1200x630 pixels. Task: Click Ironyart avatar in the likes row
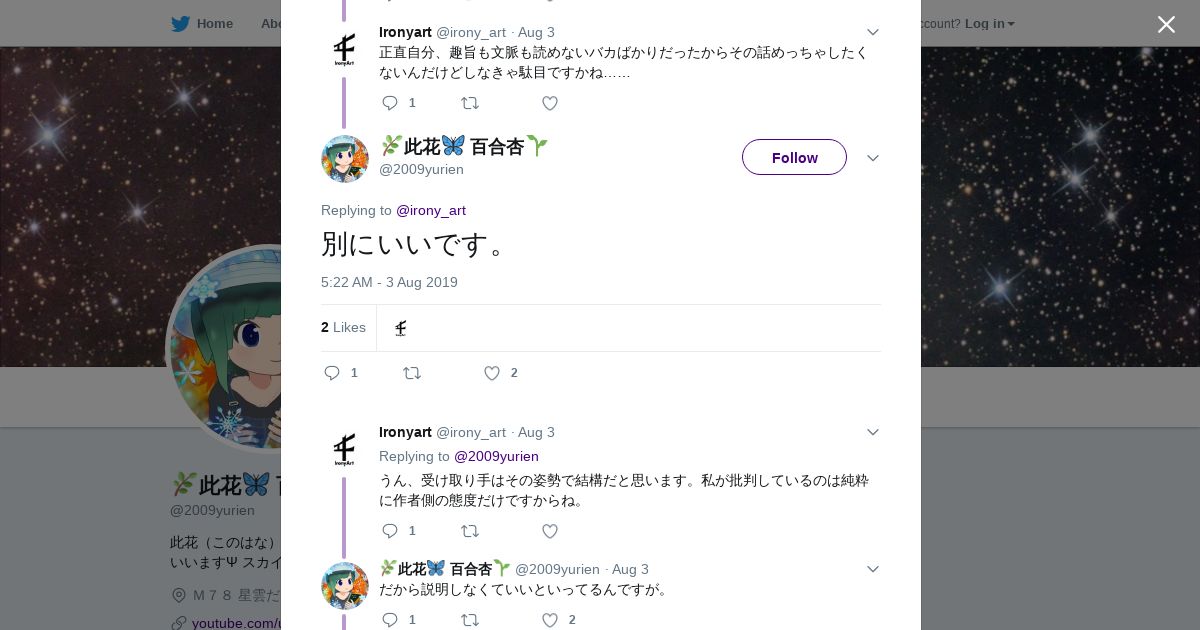coord(400,328)
